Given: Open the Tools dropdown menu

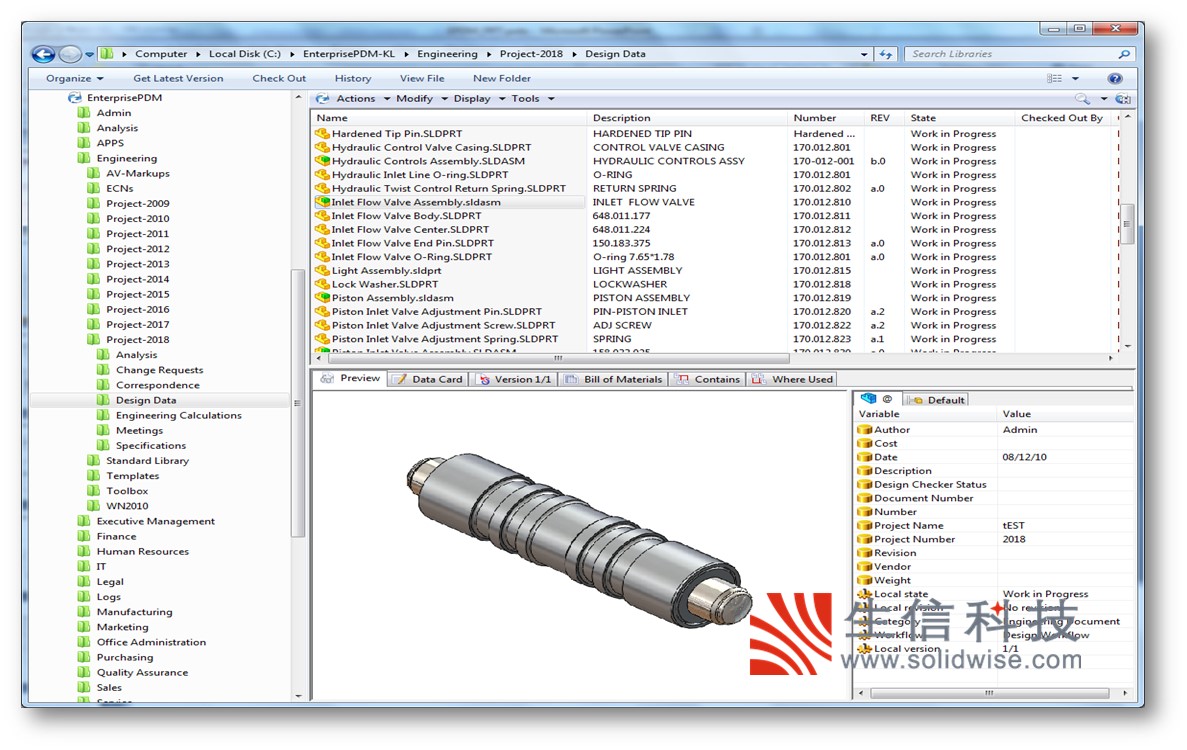Looking at the screenshot, I should [x=532, y=99].
